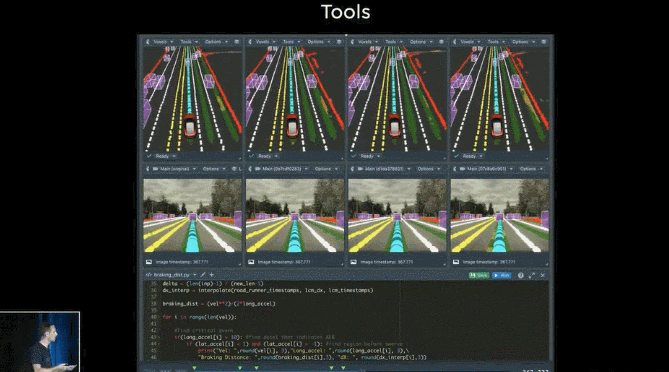
Task: Open Ready status dropdown under leftmost 3D view
Action: tap(166, 156)
